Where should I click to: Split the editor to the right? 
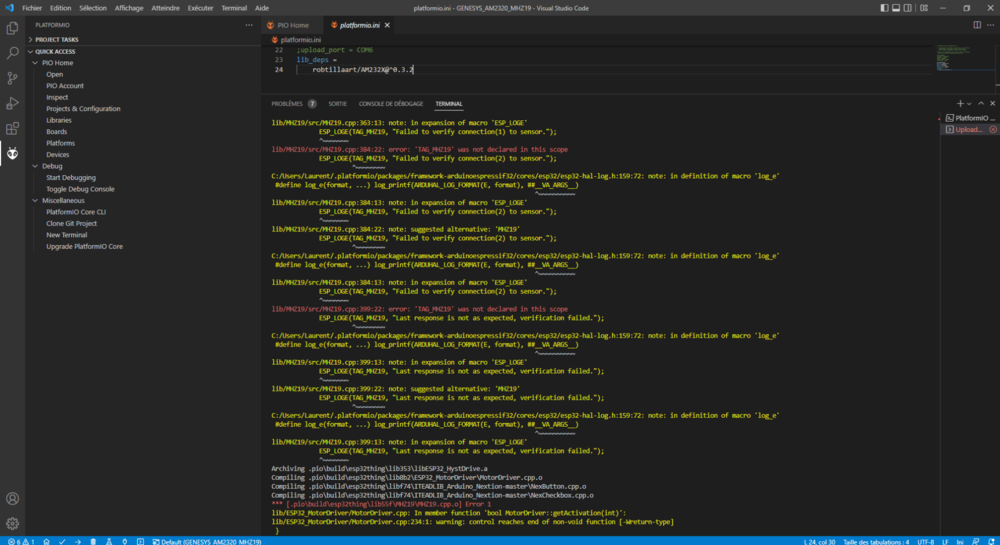[x=977, y=25]
